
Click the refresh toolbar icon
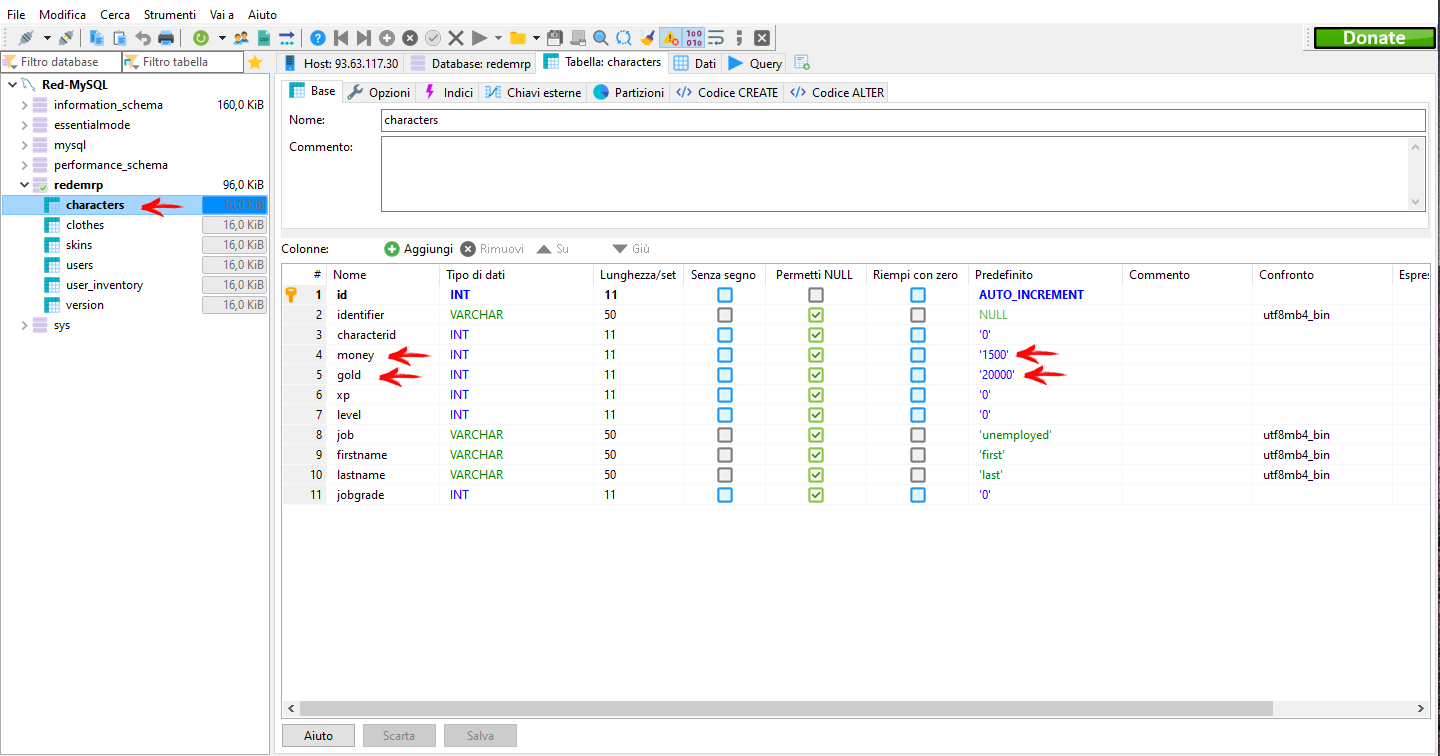coord(201,38)
